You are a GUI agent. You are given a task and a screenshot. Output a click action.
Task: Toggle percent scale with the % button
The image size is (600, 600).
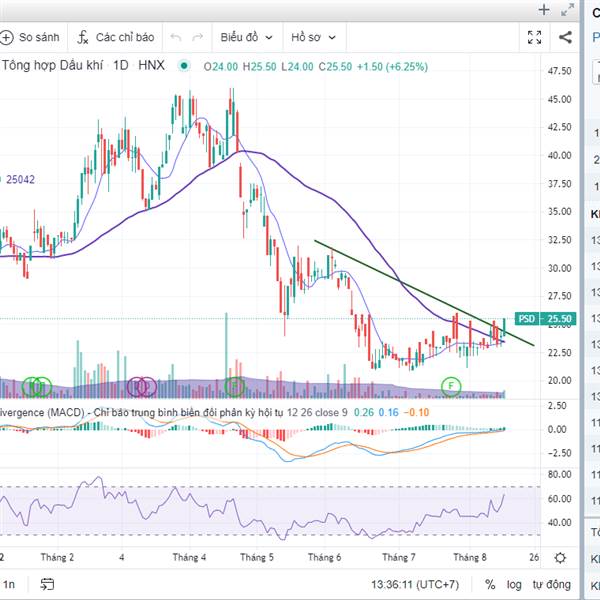click(x=490, y=584)
